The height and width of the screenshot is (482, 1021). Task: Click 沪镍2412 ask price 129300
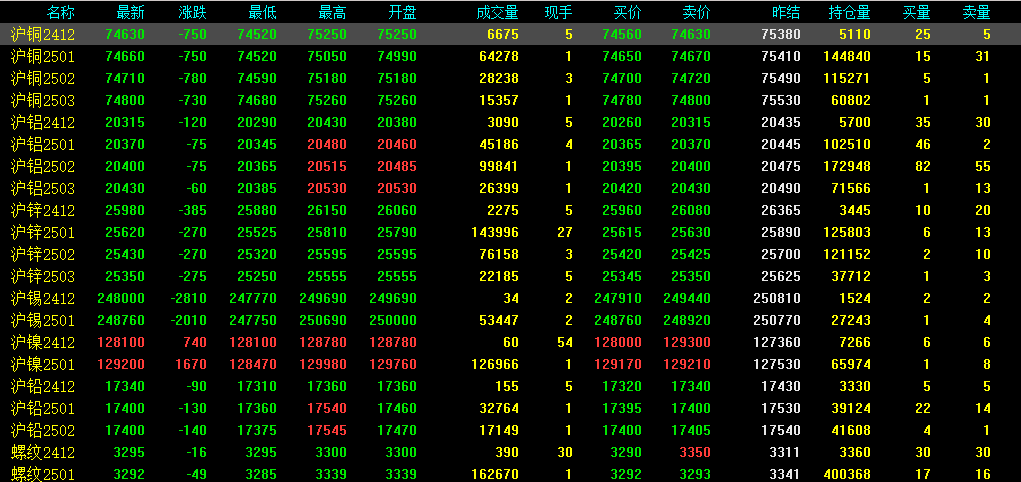687,343
